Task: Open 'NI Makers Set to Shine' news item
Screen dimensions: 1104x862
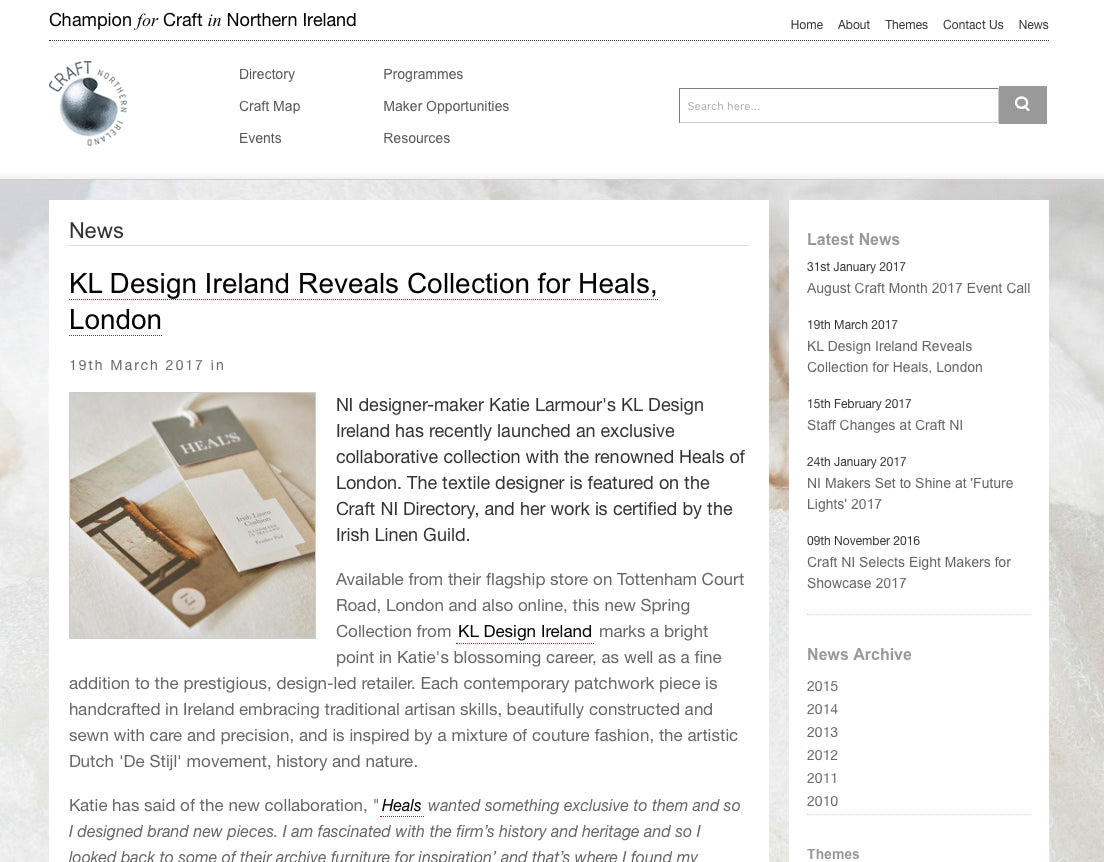Action: tap(910, 494)
